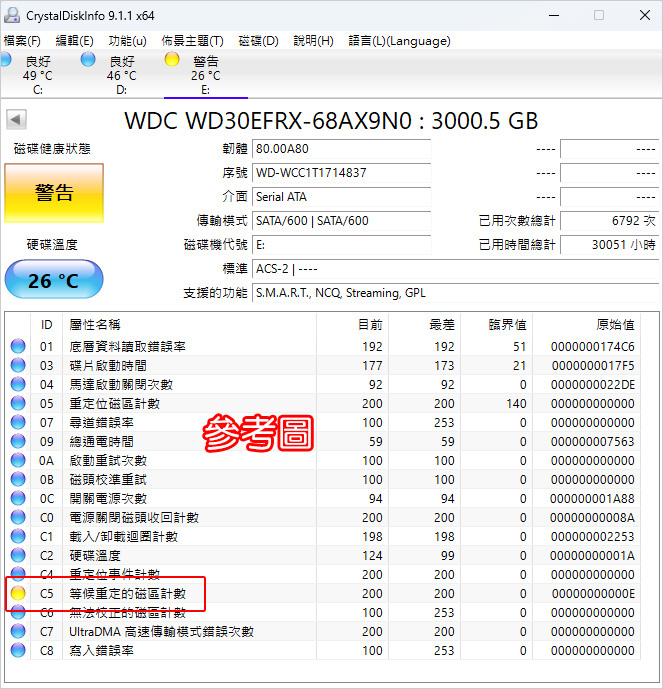Click status icon for attribute 05 重定位磁區計數
The height and width of the screenshot is (689, 663).
(18, 403)
